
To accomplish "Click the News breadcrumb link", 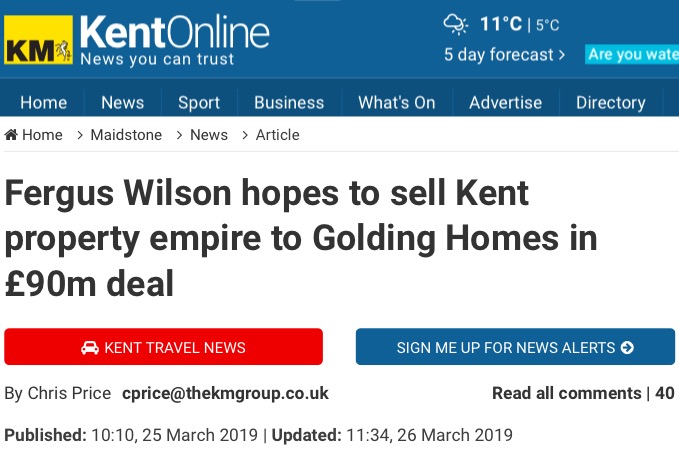I will pyautogui.click(x=209, y=135).
